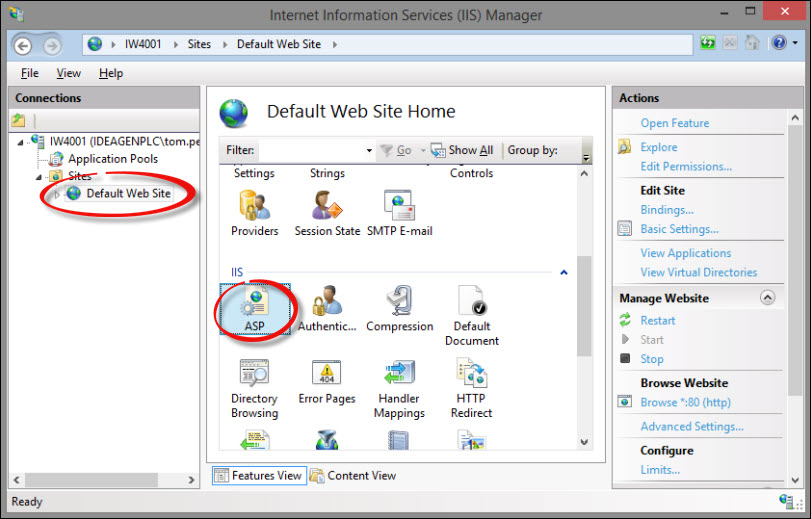The height and width of the screenshot is (519, 811).
Task: Click the Bindings link
Action: tap(667, 210)
